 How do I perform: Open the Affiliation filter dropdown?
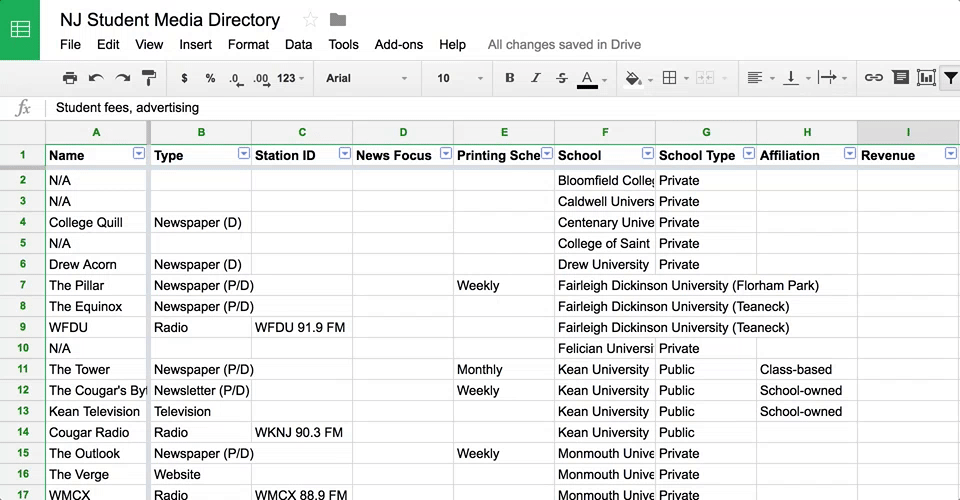pos(850,154)
